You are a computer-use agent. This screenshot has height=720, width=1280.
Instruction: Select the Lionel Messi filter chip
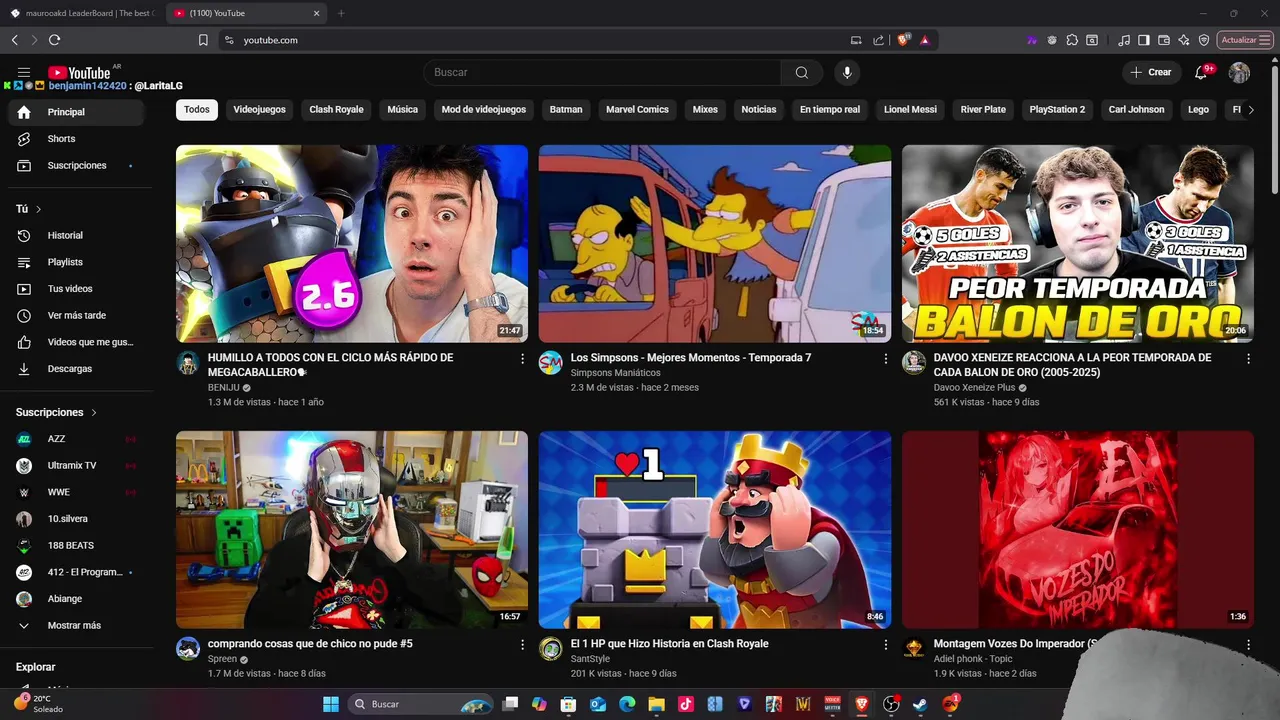click(910, 109)
